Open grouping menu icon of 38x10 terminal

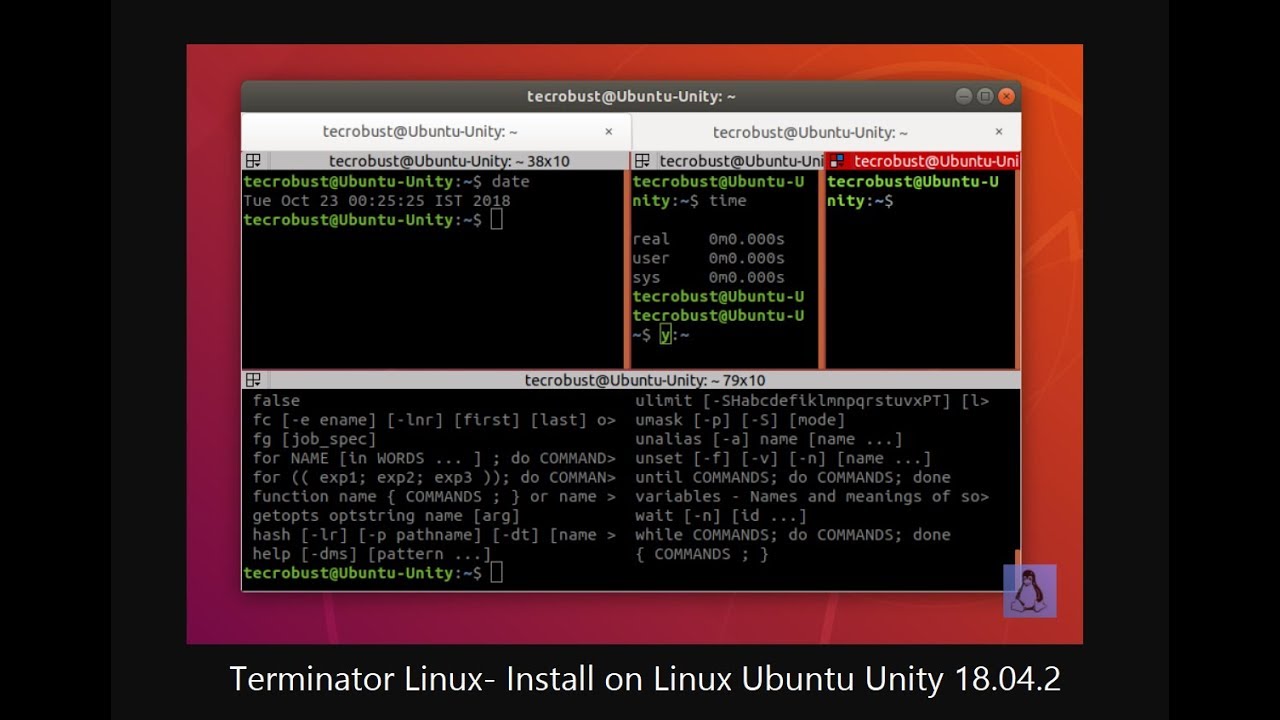coord(253,161)
